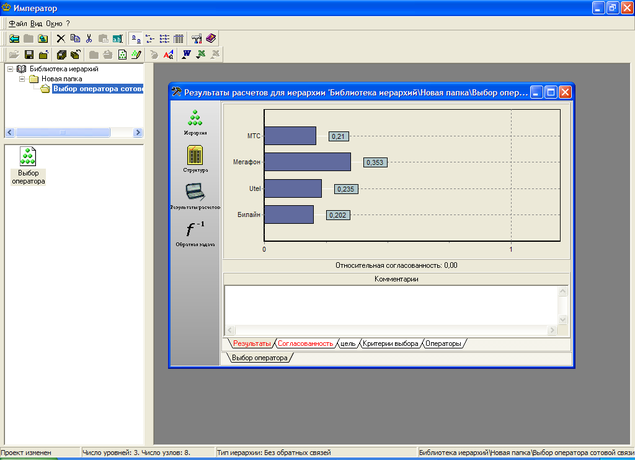Open the Файл menu
The width and height of the screenshot is (635, 460).
click(17, 22)
